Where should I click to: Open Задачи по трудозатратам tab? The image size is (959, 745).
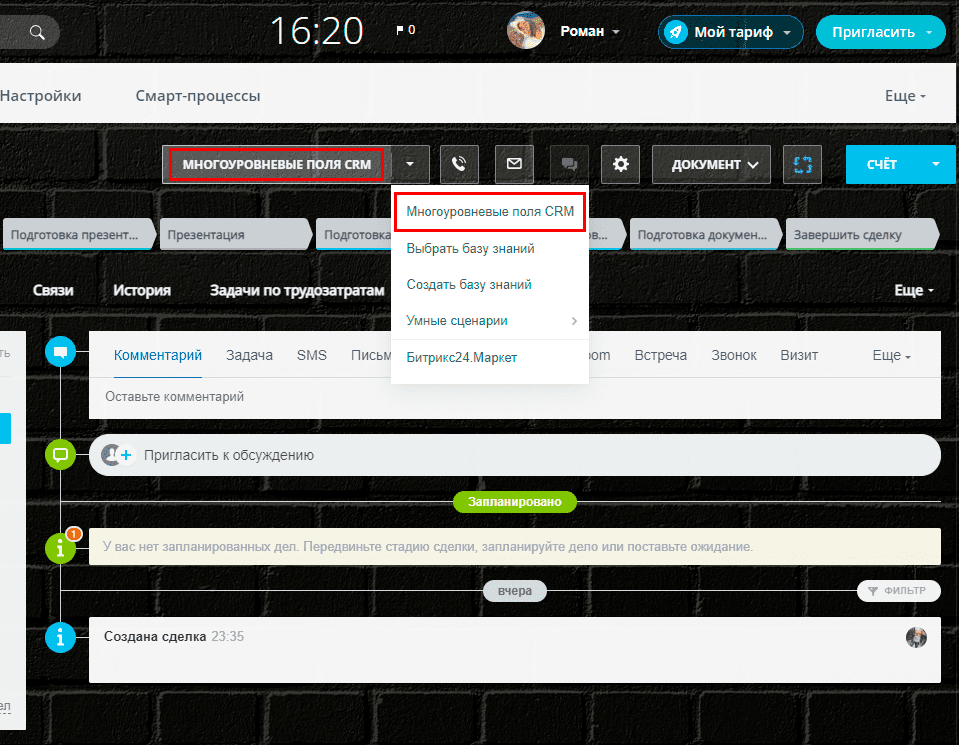pyautogui.click(x=297, y=291)
